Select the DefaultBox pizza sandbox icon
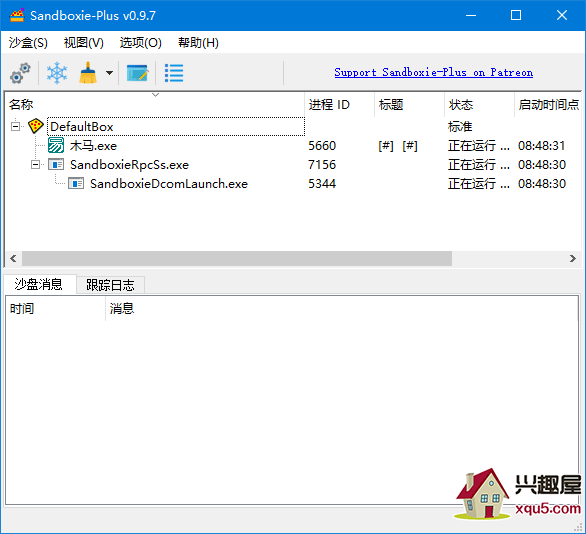Image resolution: width=586 pixels, height=534 pixels. pyautogui.click(x=36, y=126)
